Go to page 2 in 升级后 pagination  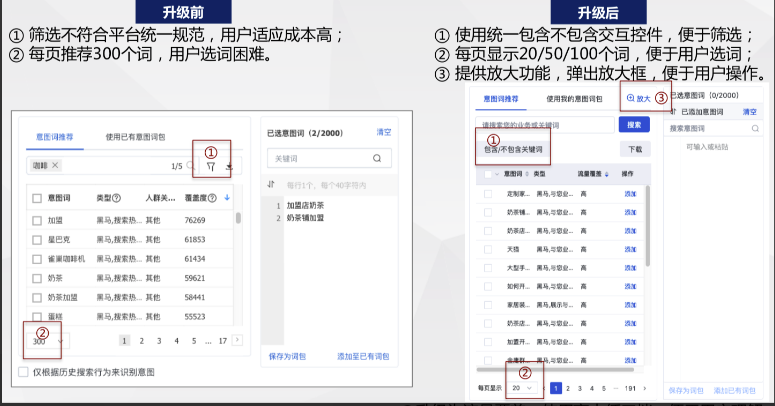coord(568,388)
